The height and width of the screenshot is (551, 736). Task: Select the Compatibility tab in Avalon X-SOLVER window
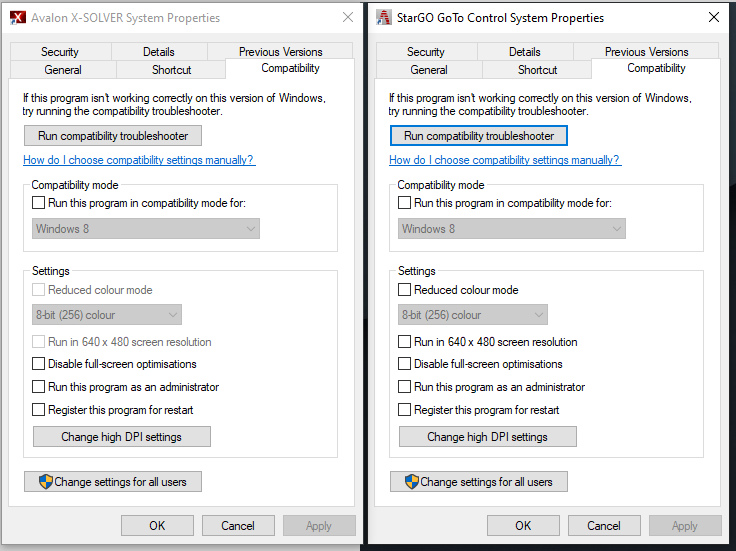pos(290,68)
